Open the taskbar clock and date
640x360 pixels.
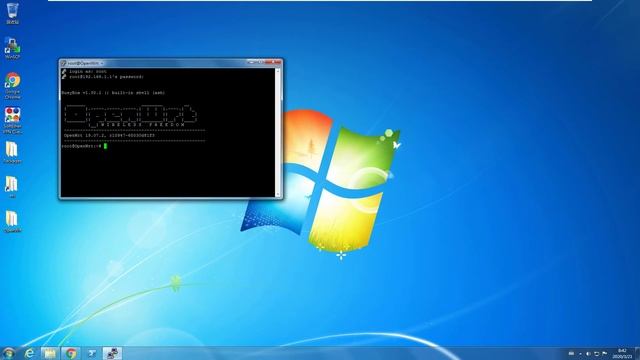coord(622,353)
